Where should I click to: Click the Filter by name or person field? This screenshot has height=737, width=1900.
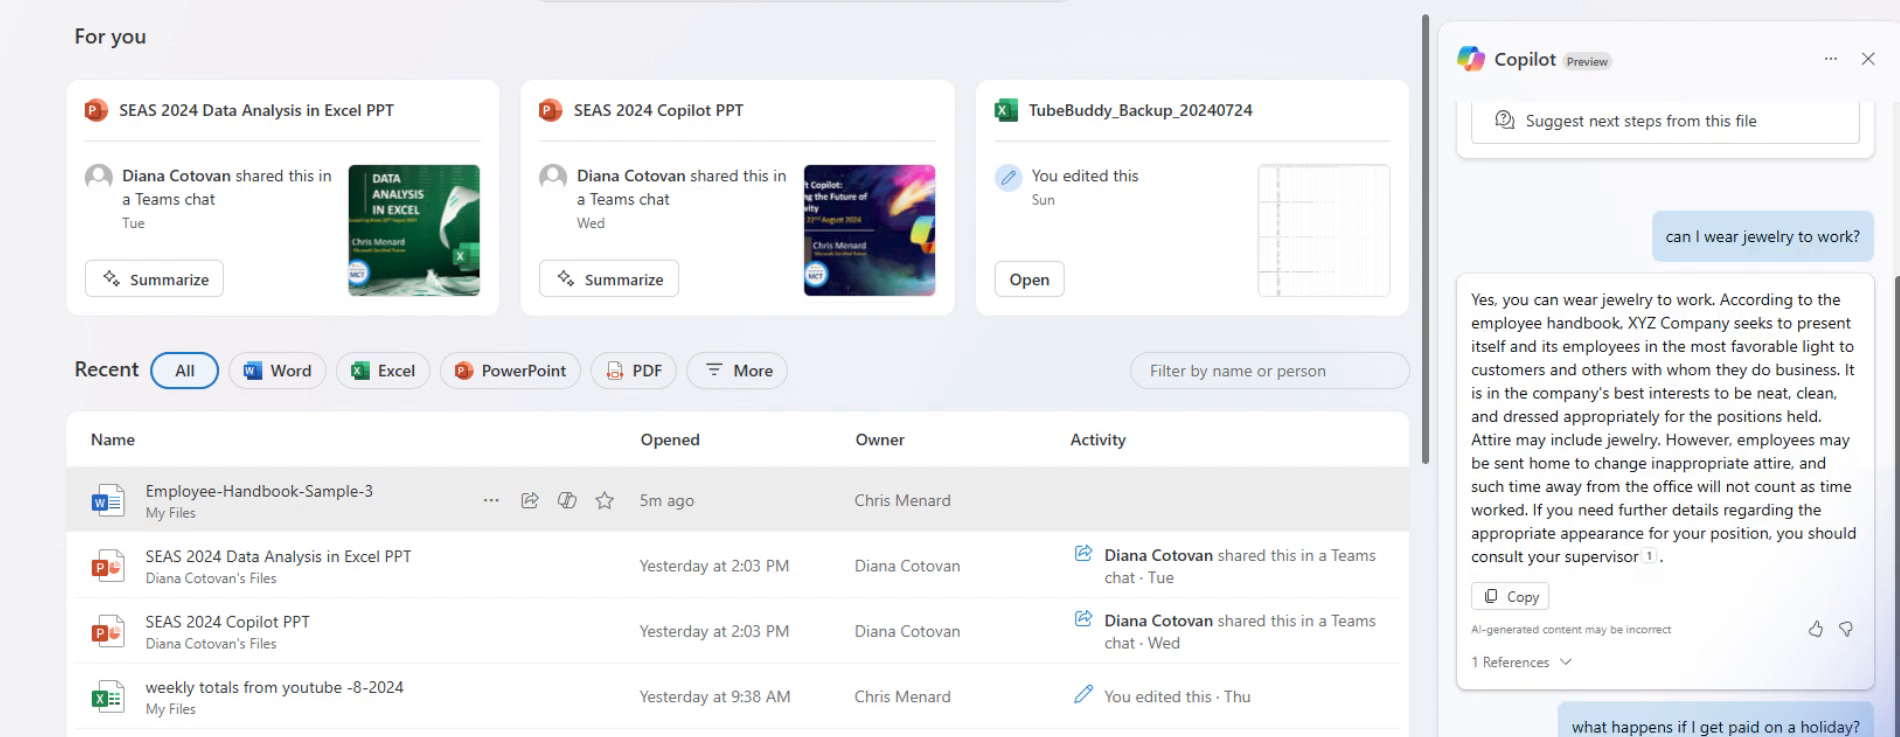[x=1269, y=370]
